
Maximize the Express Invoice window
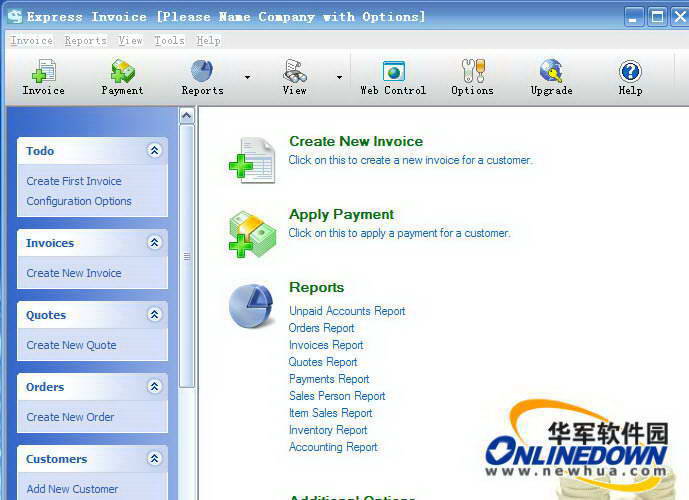tap(657, 17)
